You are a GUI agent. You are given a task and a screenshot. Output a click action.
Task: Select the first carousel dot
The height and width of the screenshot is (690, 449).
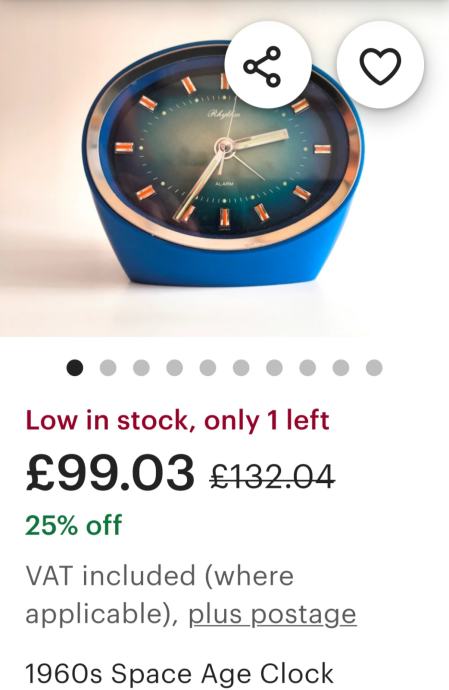click(x=75, y=367)
